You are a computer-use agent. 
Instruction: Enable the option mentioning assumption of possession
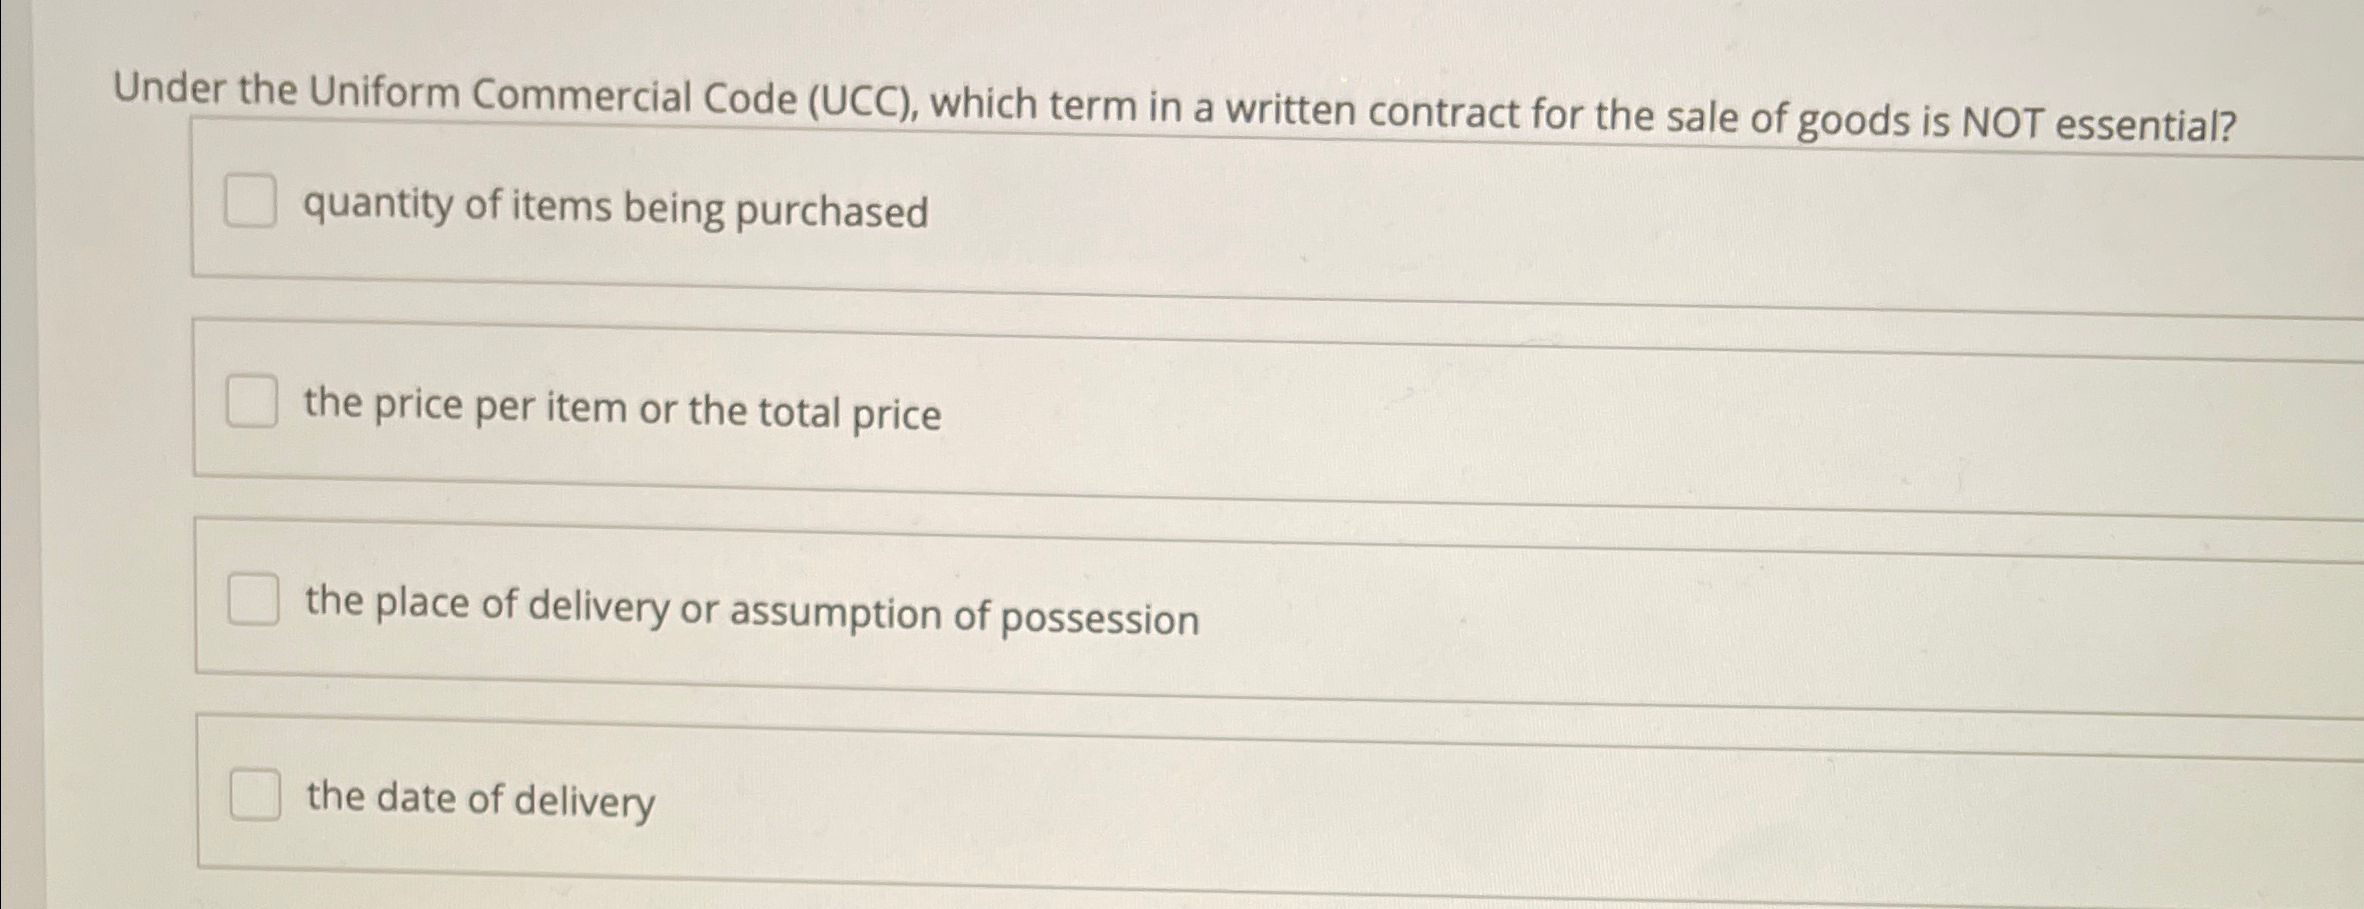(255, 600)
